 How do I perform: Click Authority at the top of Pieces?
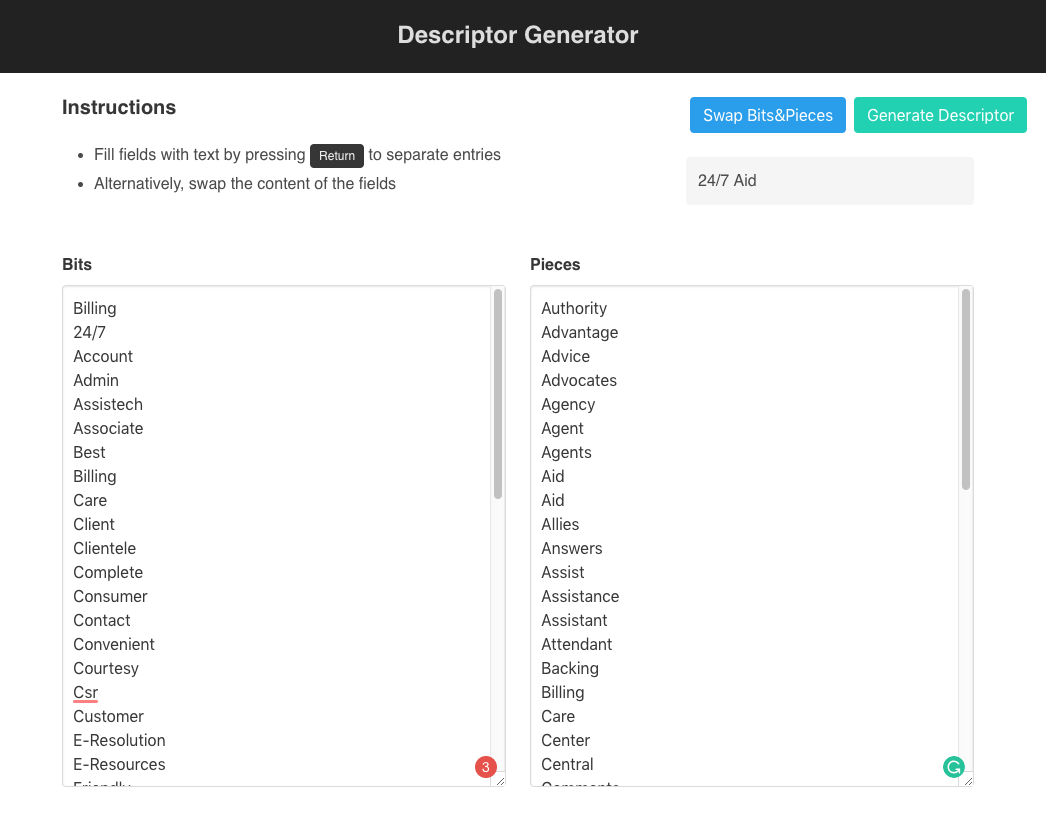(574, 308)
